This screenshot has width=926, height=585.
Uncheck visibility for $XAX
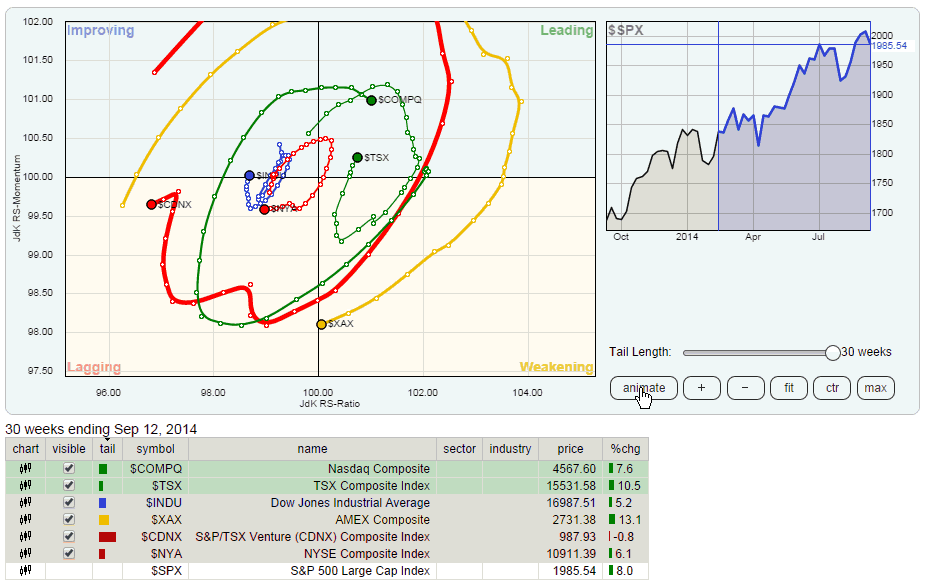[x=69, y=519]
